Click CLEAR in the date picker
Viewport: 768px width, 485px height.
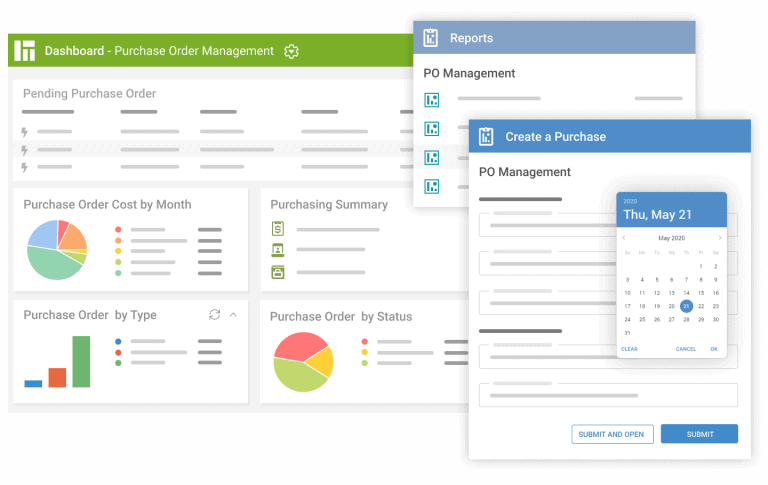click(629, 349)
